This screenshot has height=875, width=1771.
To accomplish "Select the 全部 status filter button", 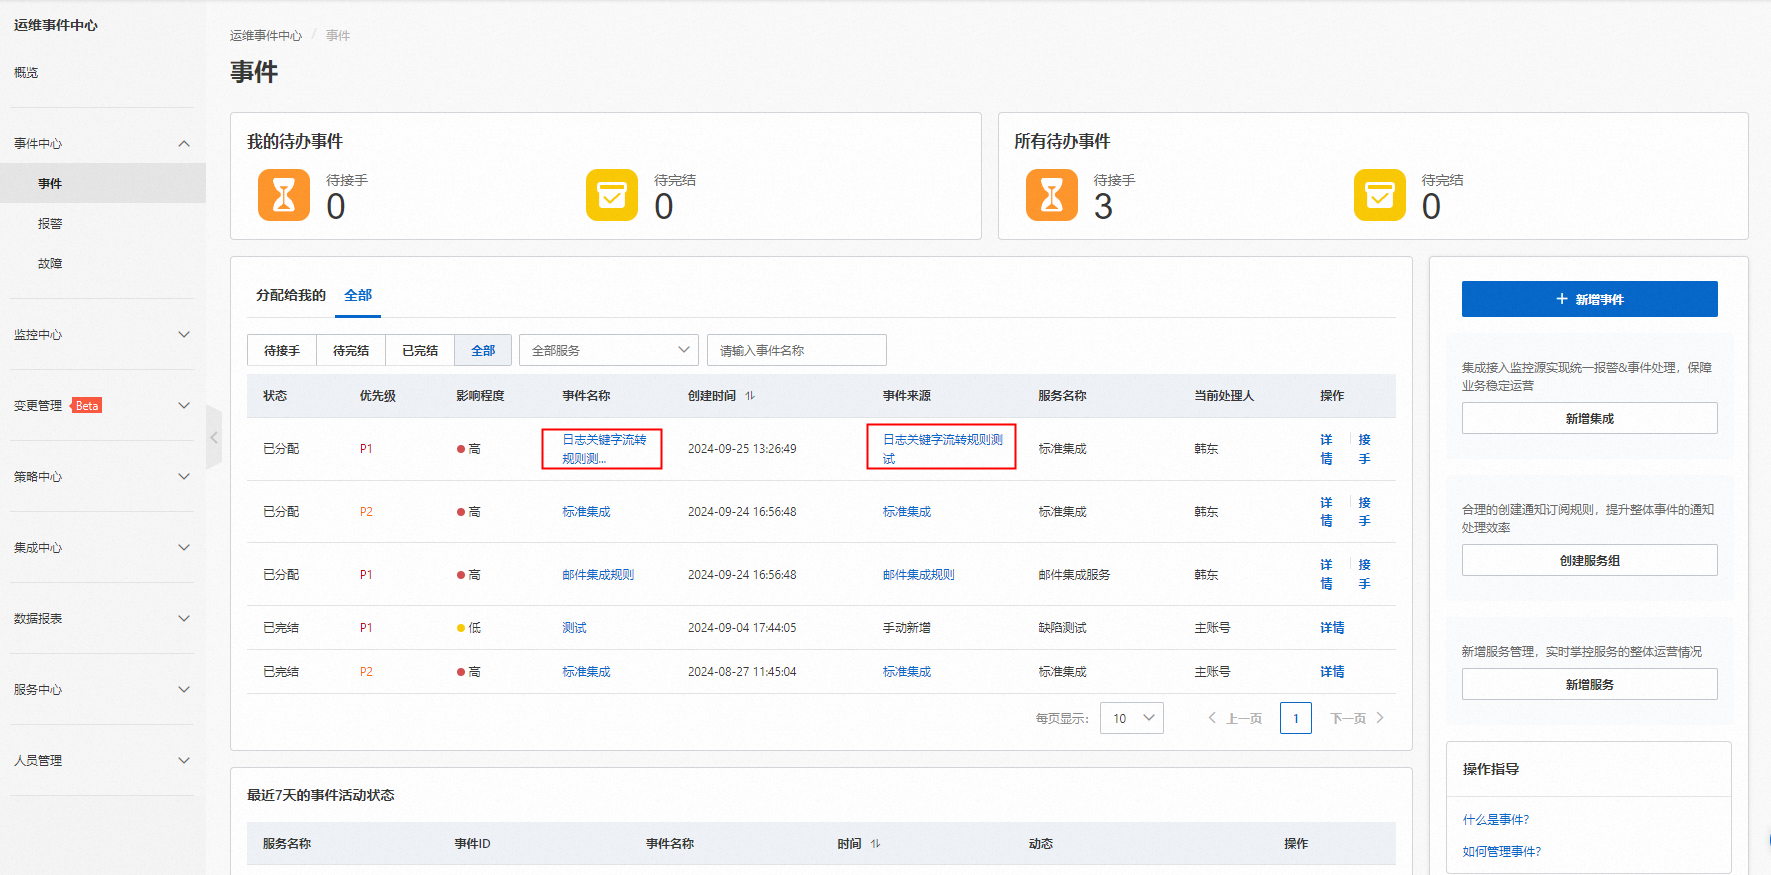I will 483,350.
